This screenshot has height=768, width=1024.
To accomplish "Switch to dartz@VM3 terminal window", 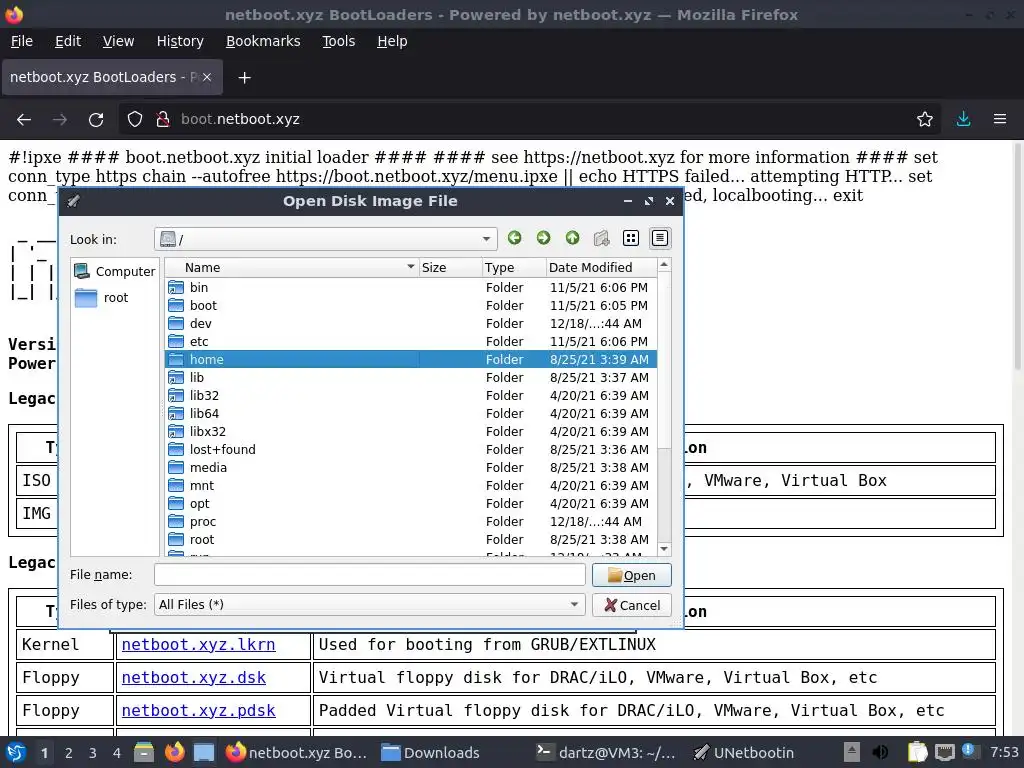I will tap(605, 753).
